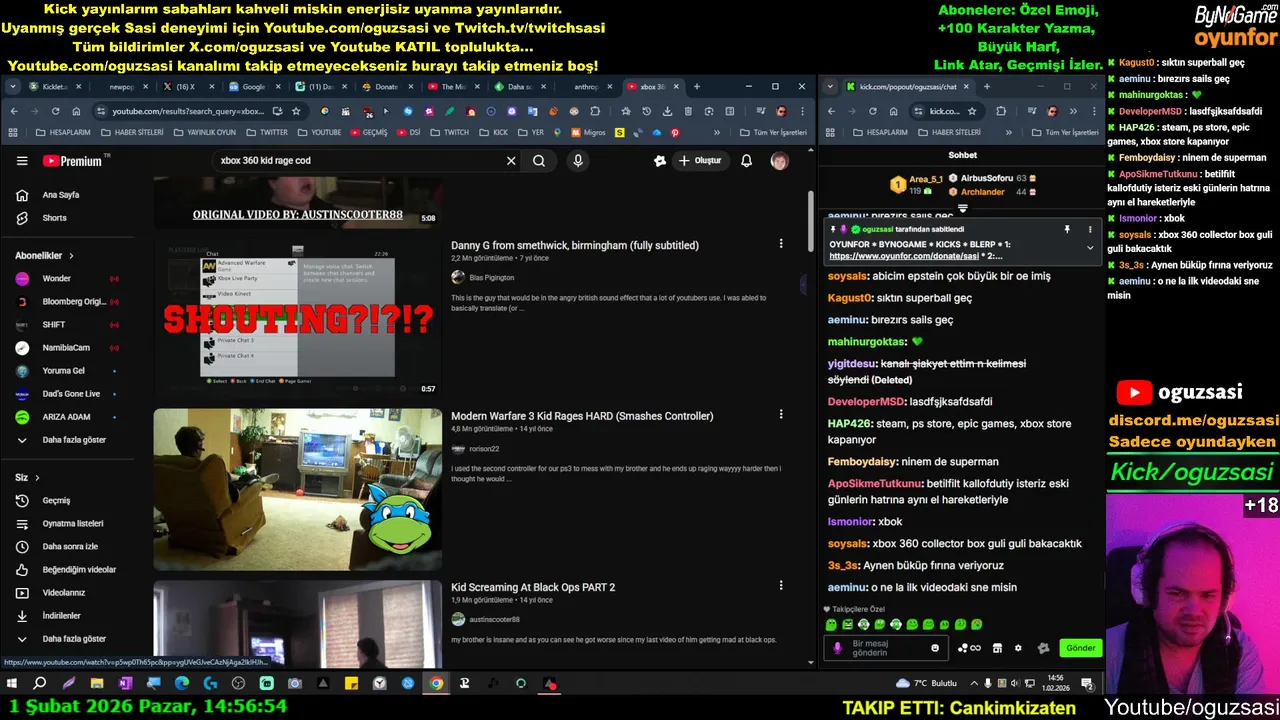1280x720 pixels.
Task: Open the YouTube account avatar menu
Action: coord(779,161)
